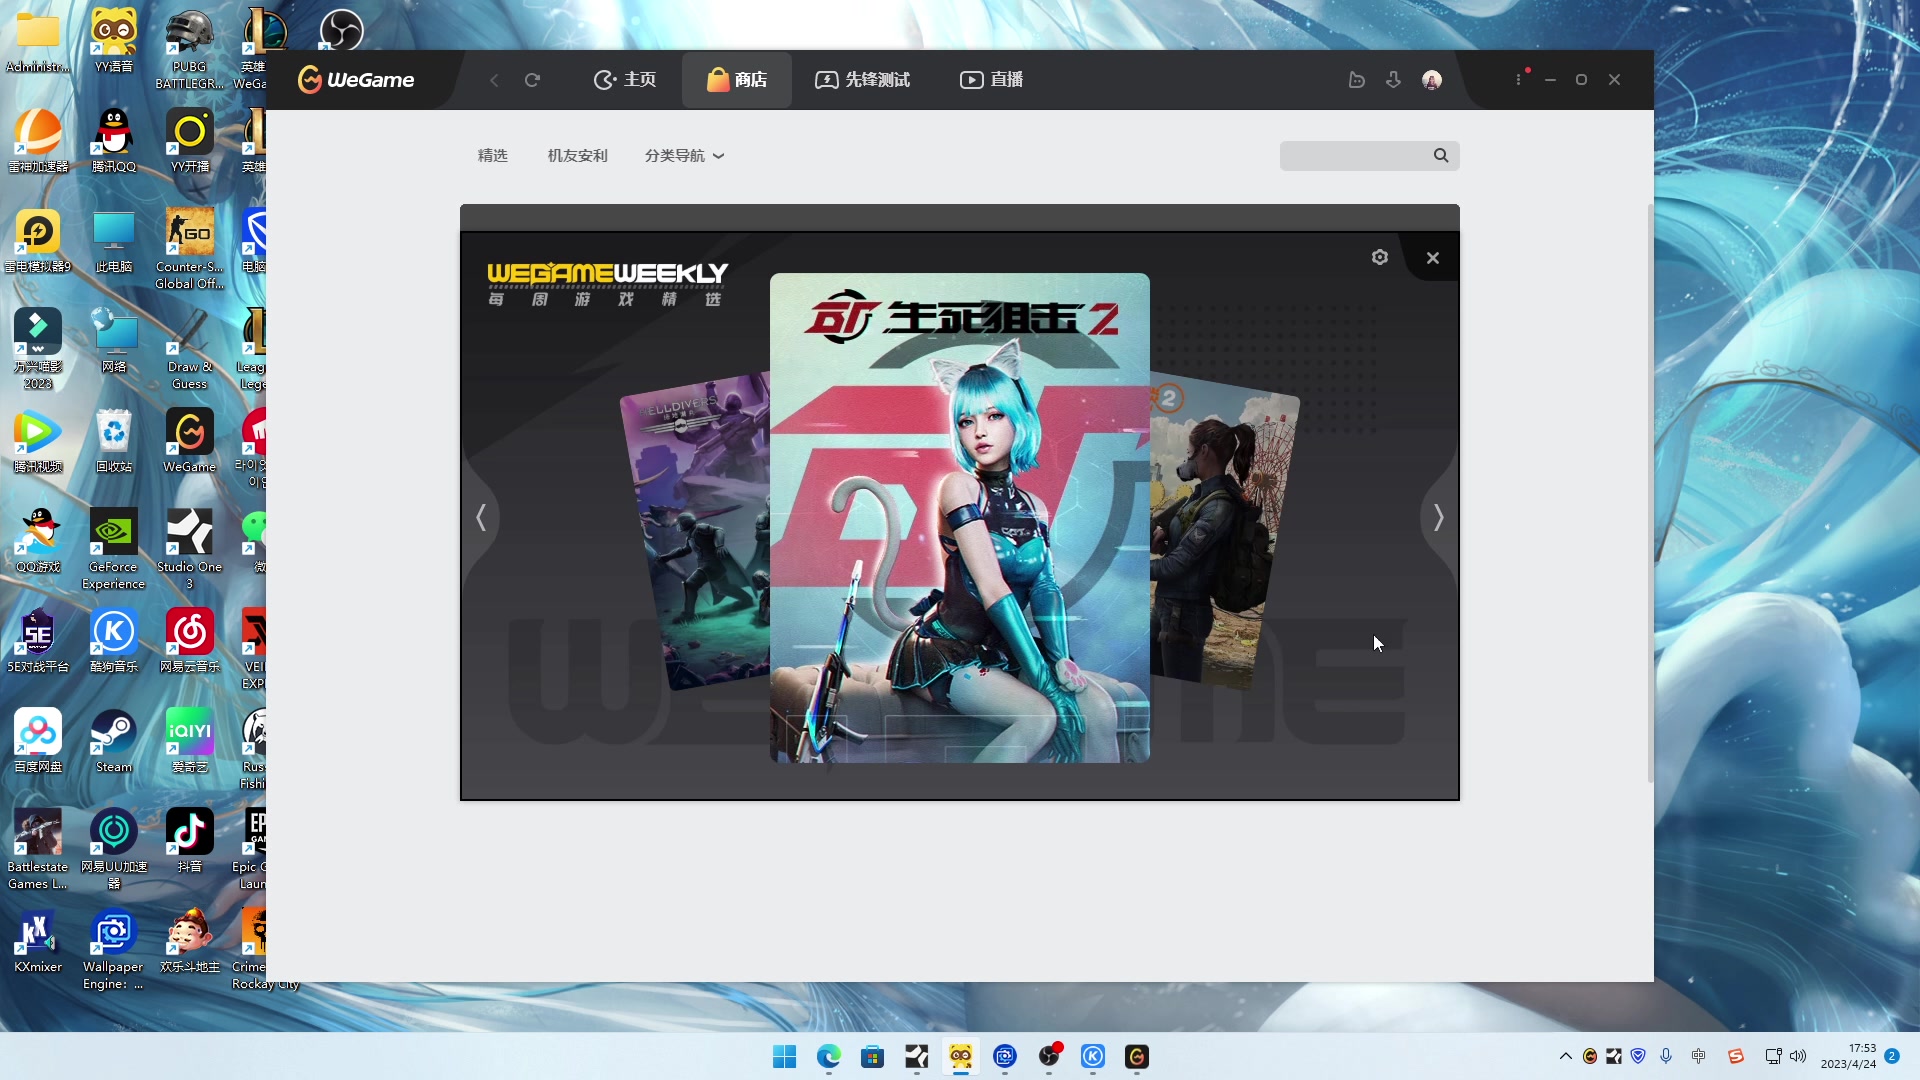
Task: Click the user profile avatar
Action: pos(1431,80)
